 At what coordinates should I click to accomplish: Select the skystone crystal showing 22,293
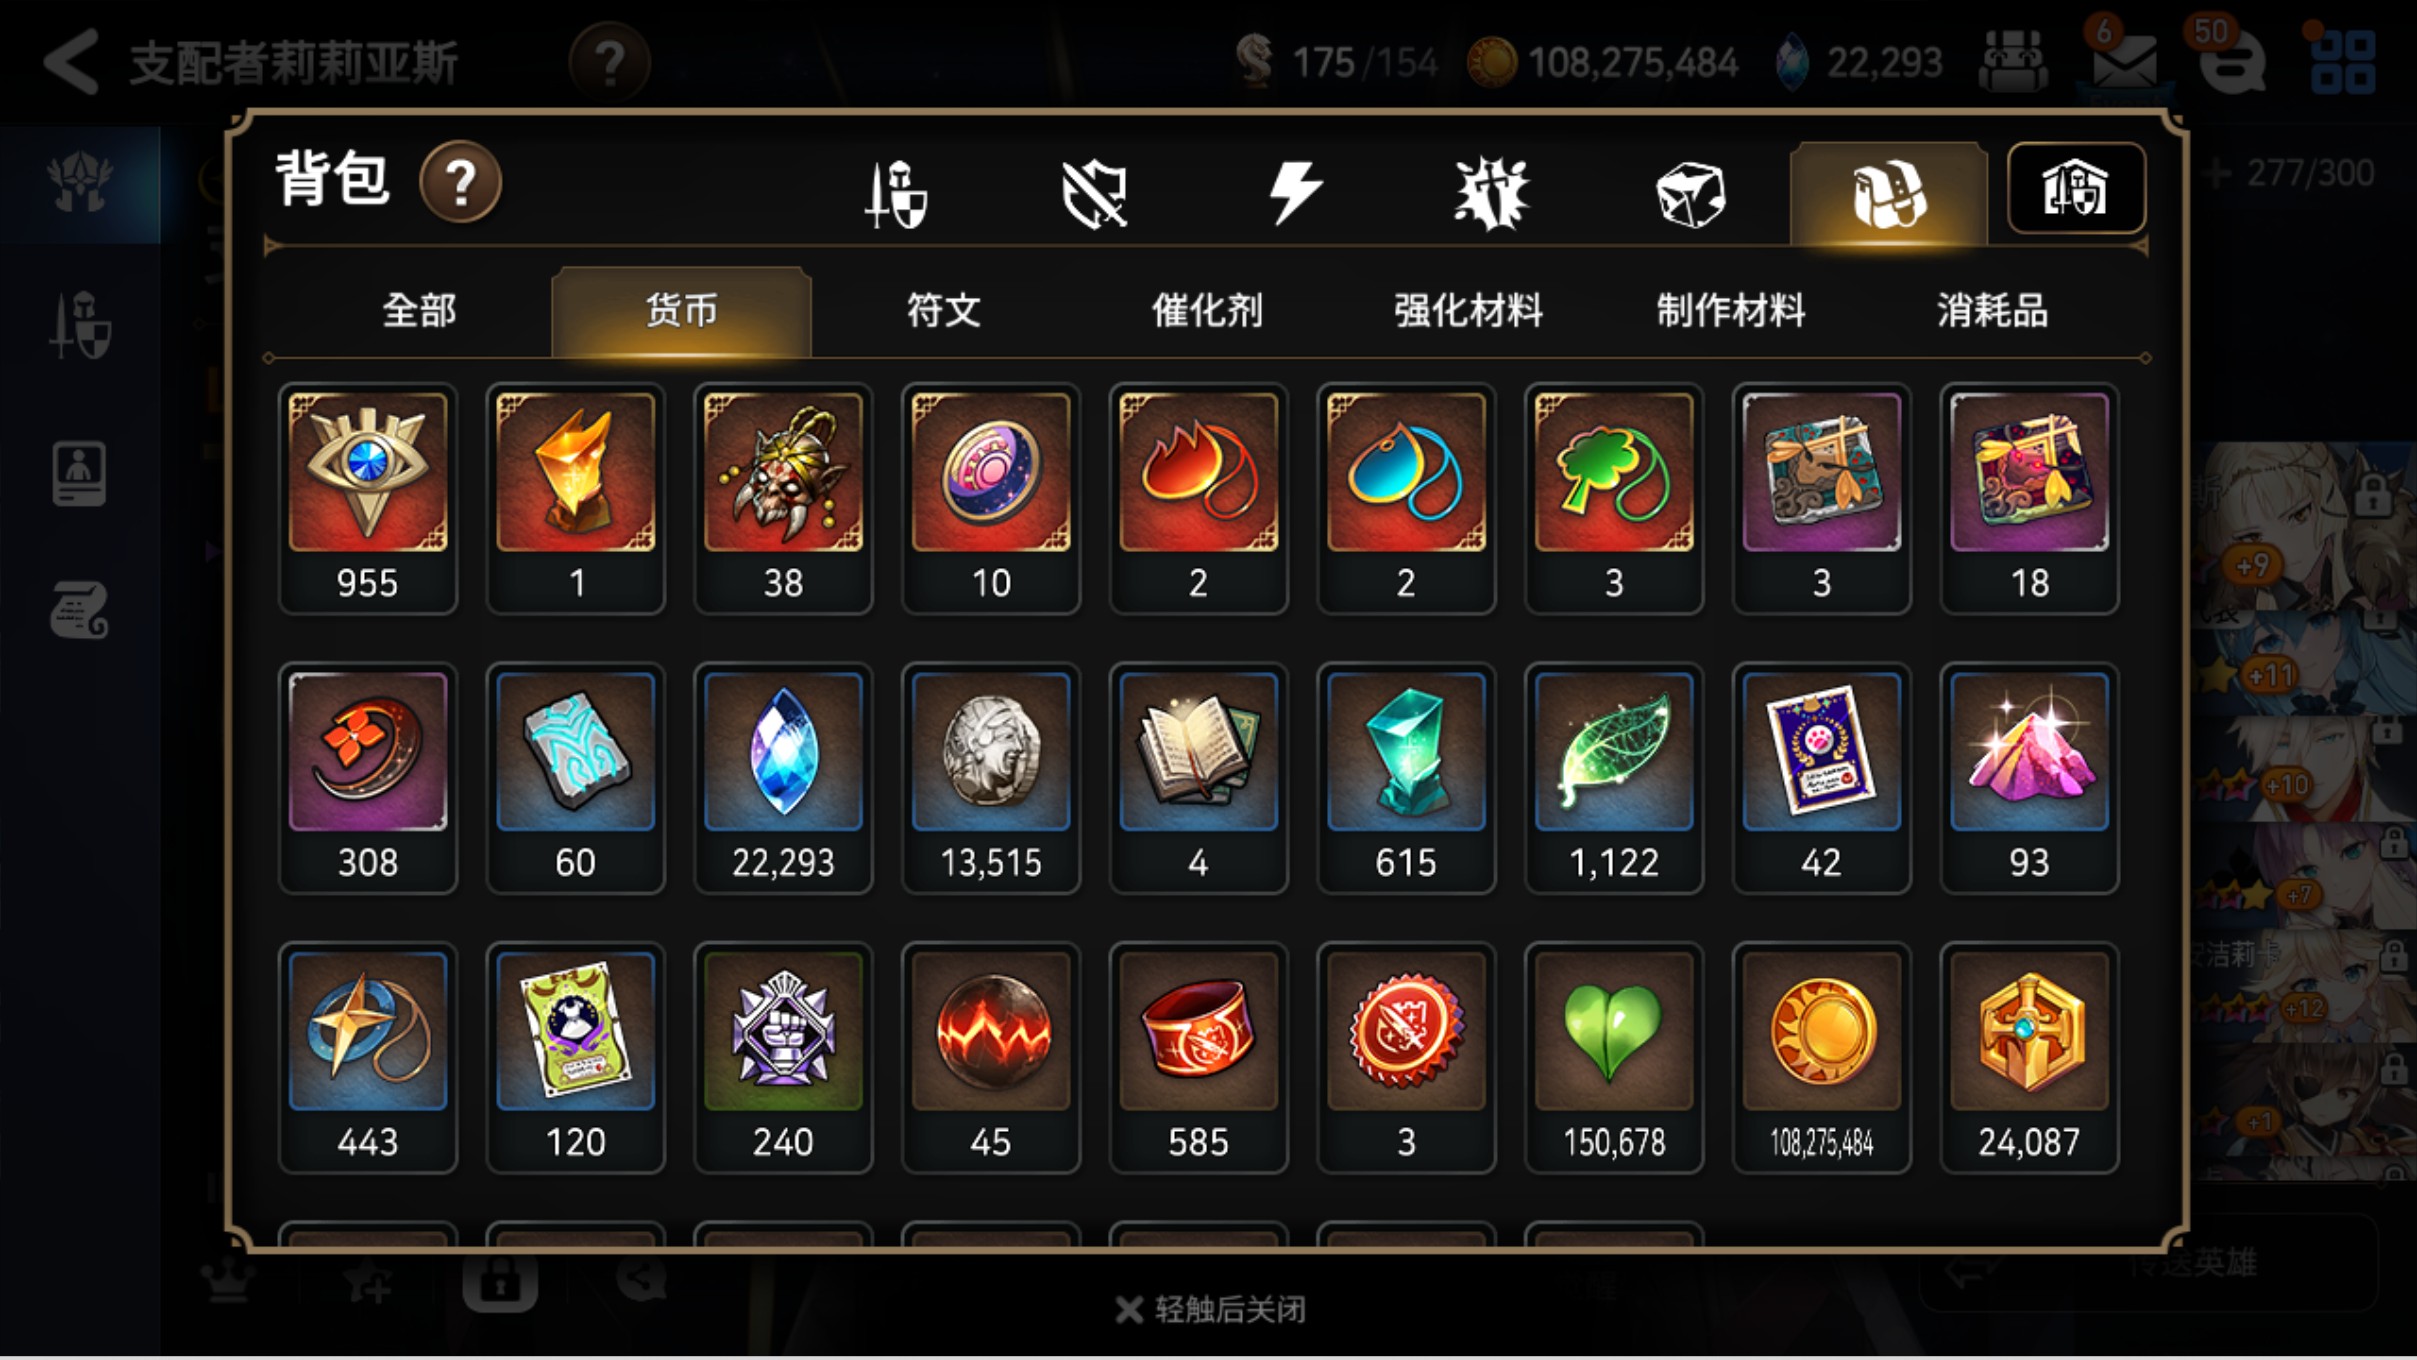click(783, 778)
